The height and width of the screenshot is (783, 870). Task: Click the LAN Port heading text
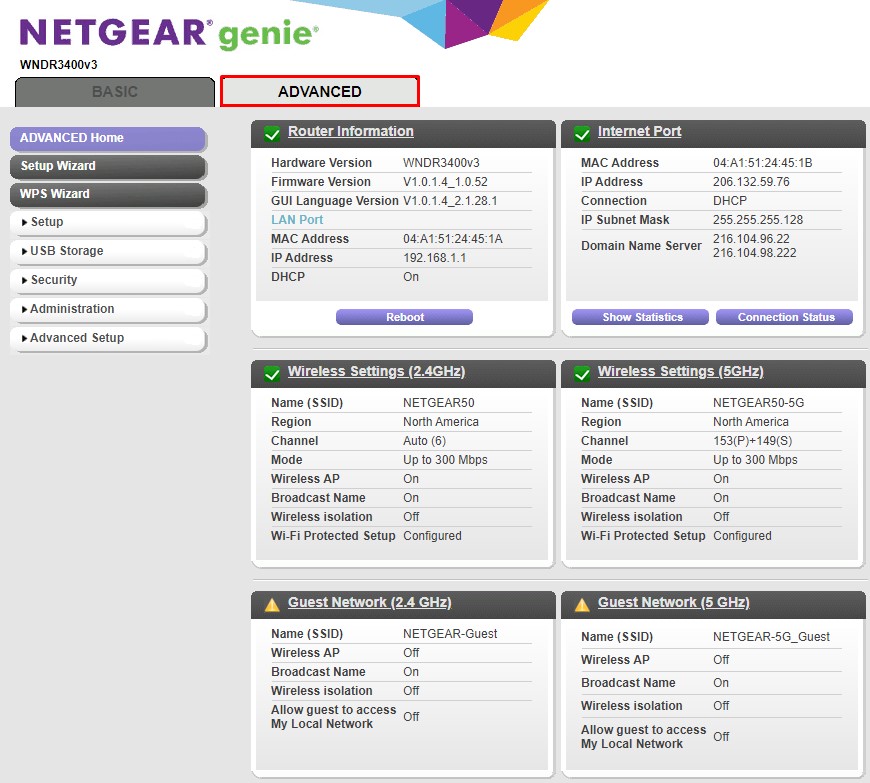297,220
